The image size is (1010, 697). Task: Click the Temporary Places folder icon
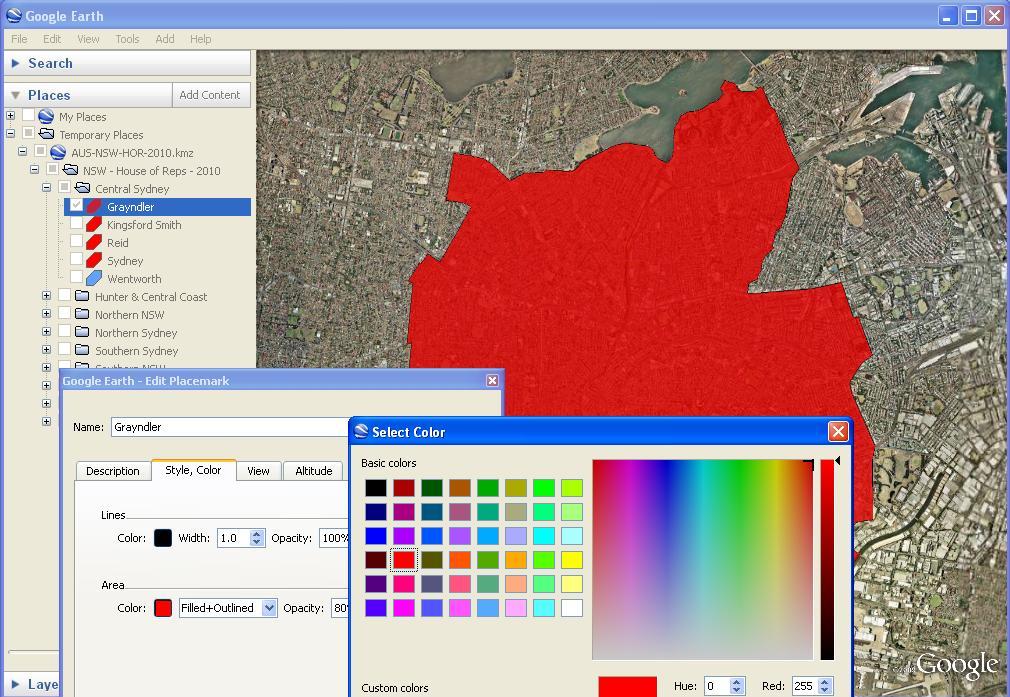46,134
